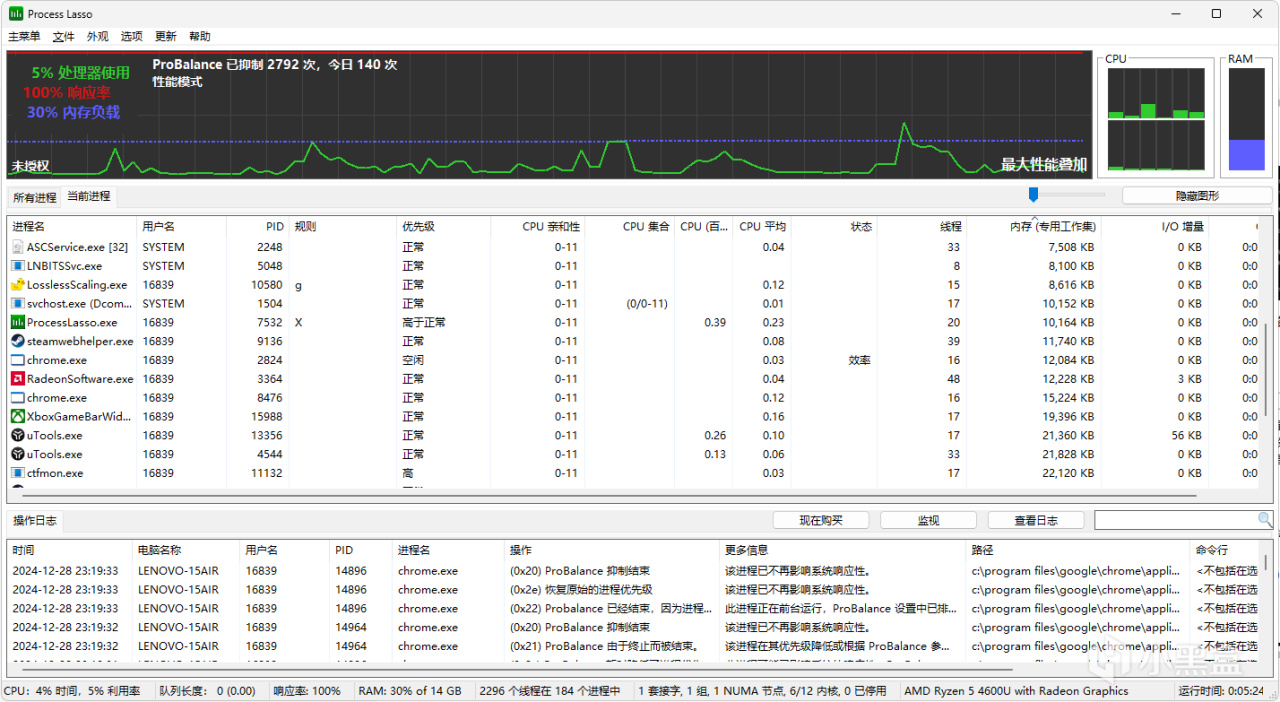Click the RadeonSoftware.exe red icon
The width and height of the screenshot is (1280, 702).
pos(18,379)
